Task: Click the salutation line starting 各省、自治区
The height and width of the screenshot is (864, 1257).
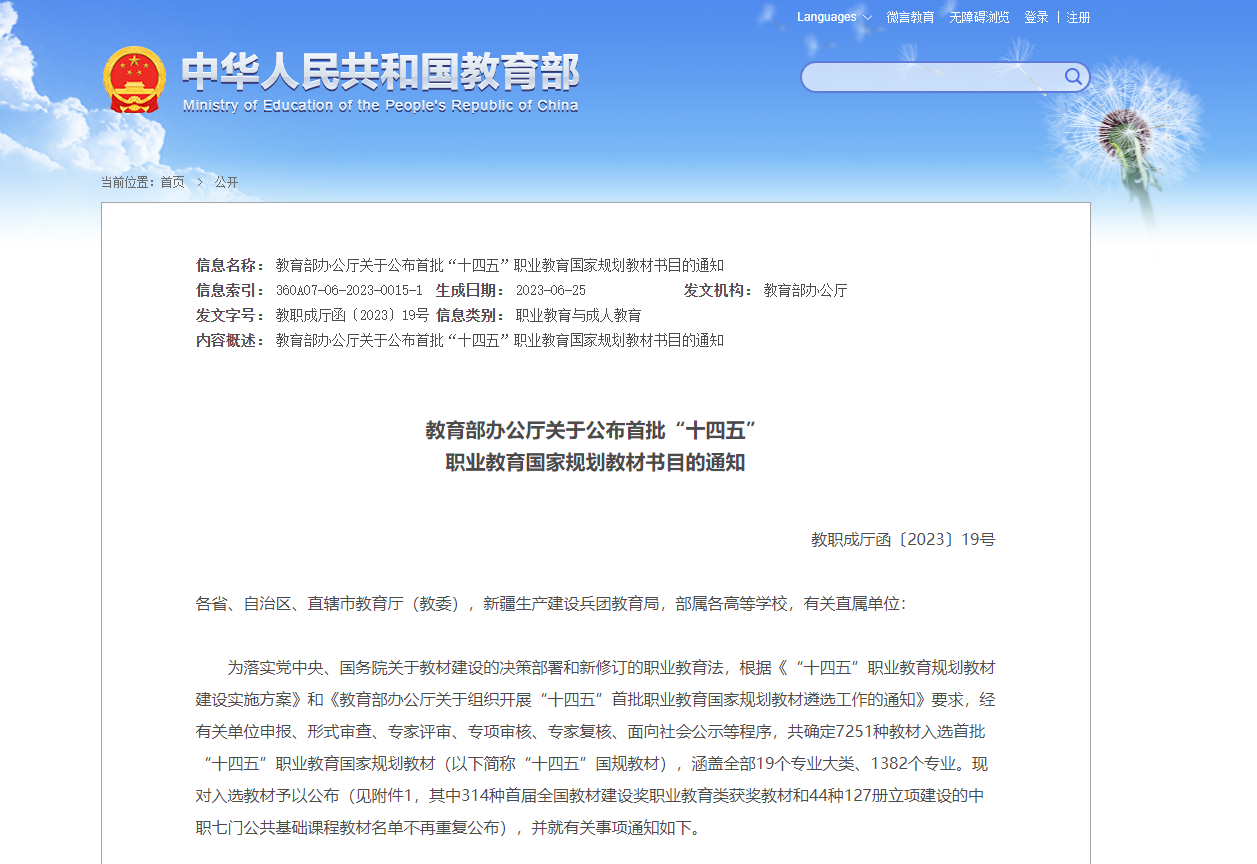Action: (550, 604)
